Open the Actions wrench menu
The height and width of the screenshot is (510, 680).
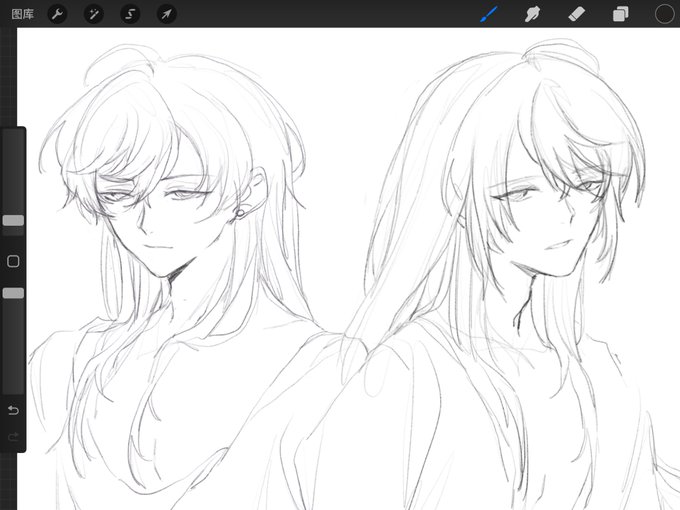[x=57, y=14]
